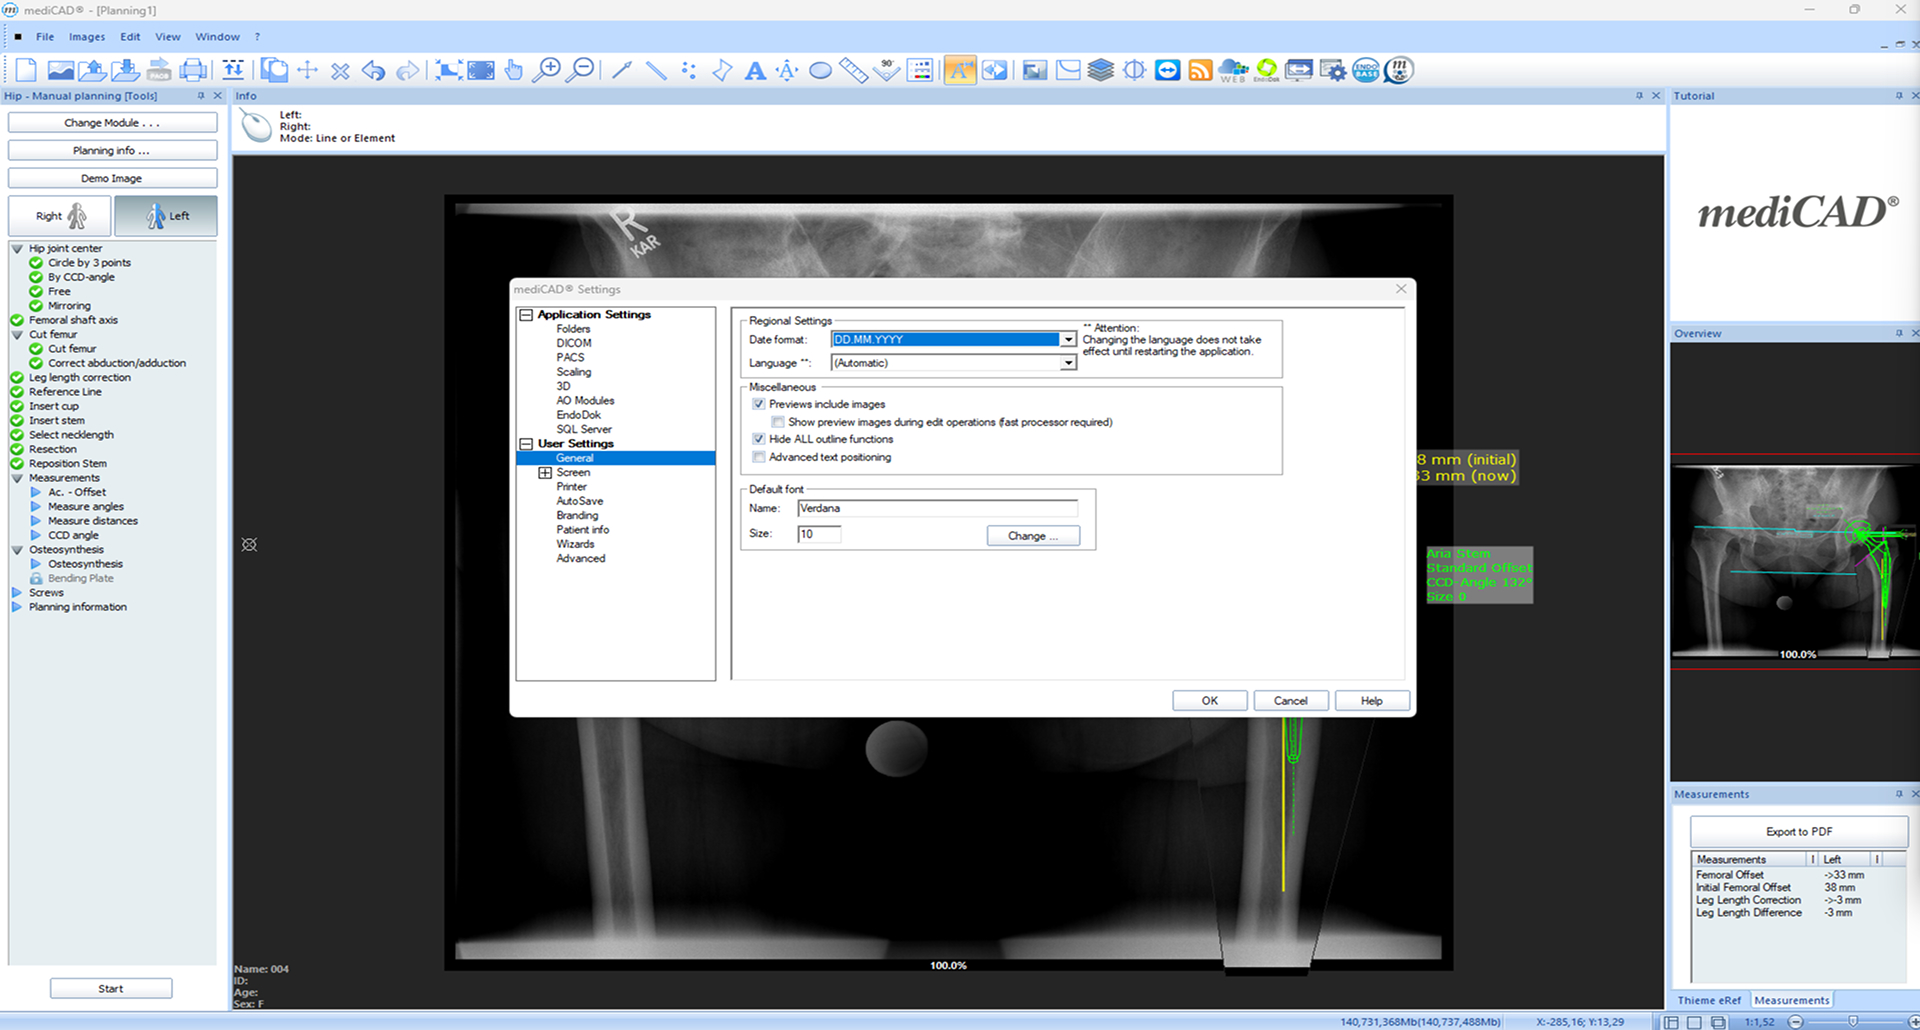Open the Language dropdown arrow
The image size is (1920, 1030).
coord(1068,363)
